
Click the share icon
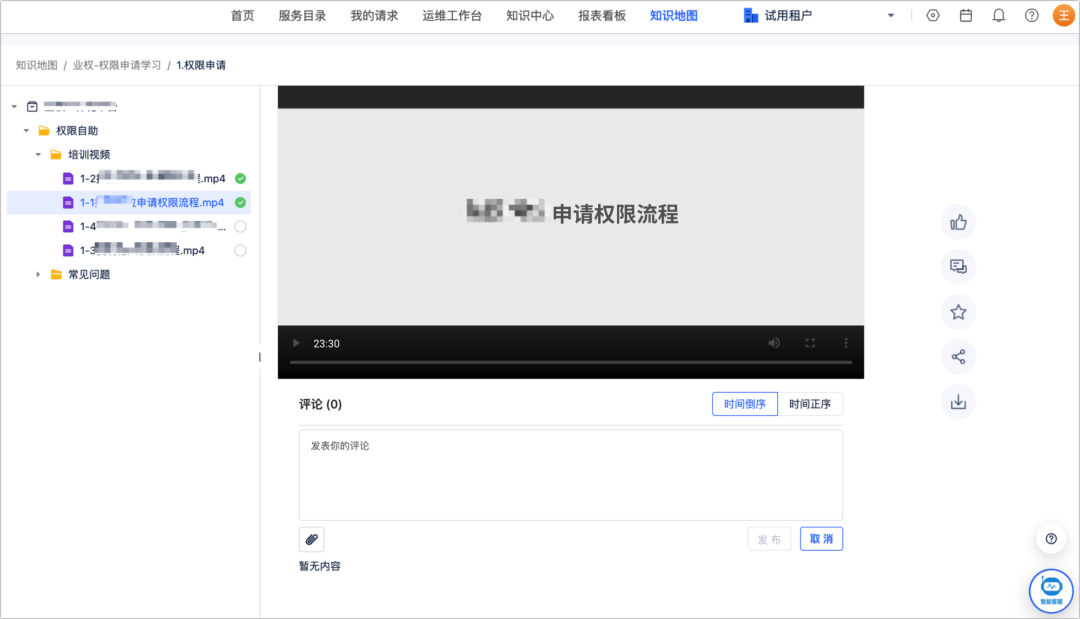point(958,357)
